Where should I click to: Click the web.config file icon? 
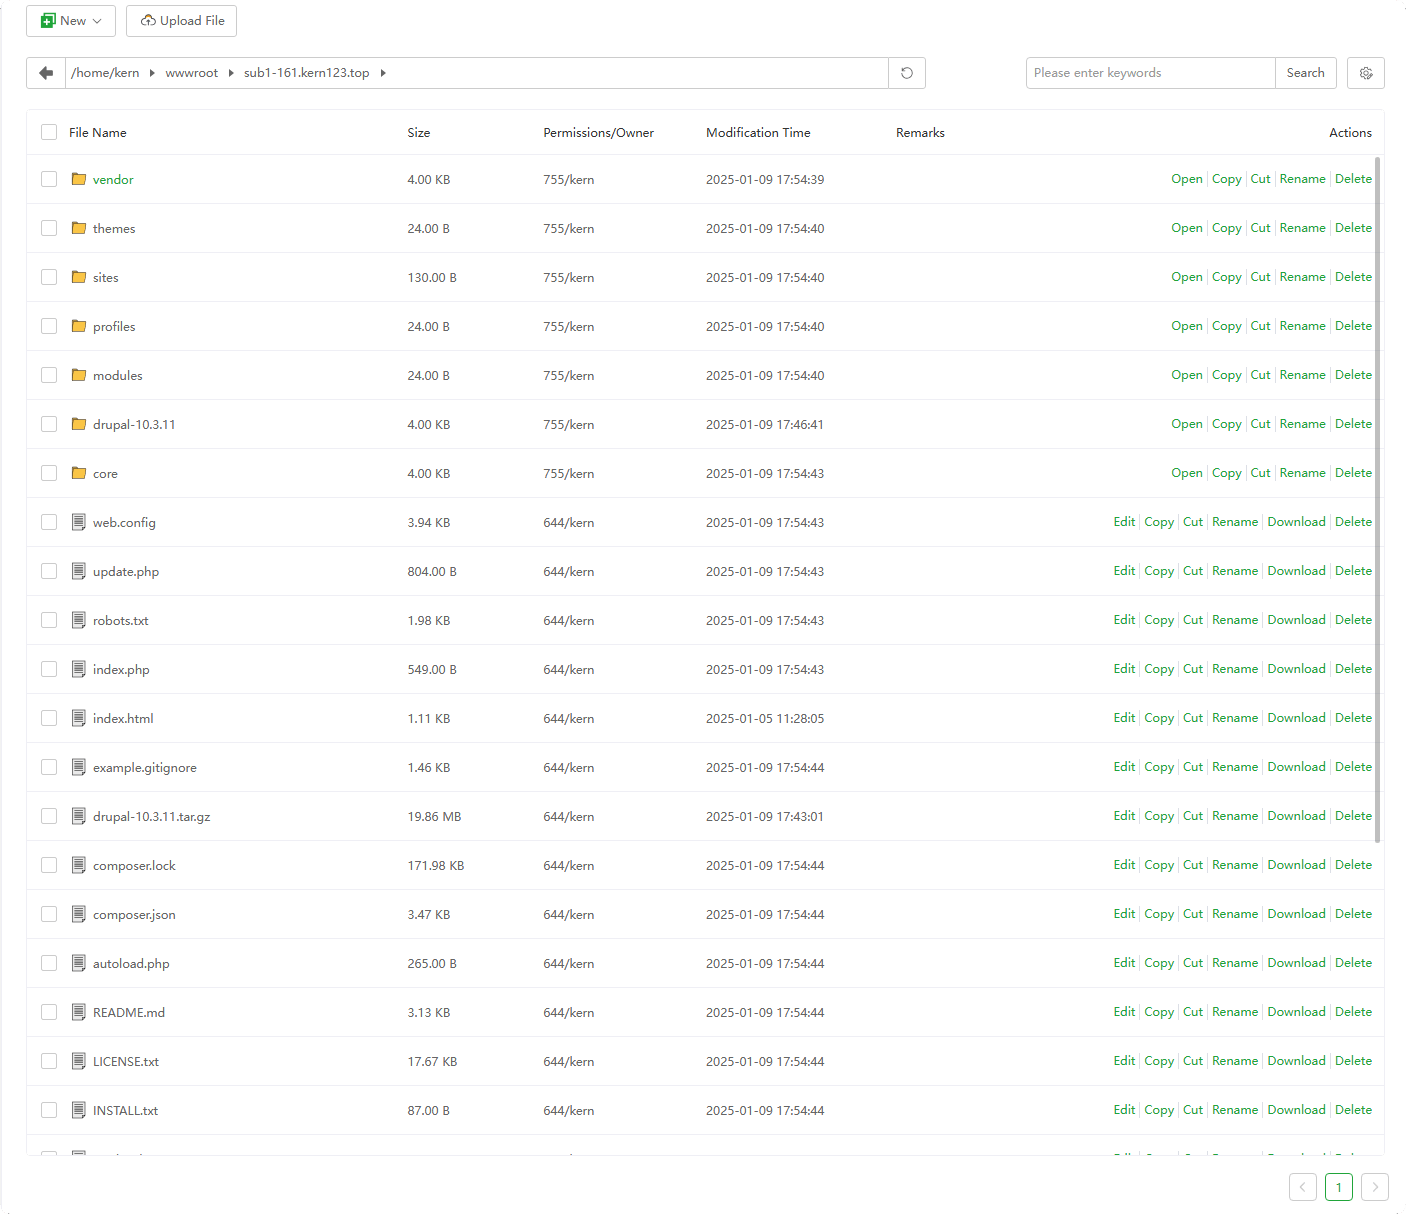[x=79, y=522]
